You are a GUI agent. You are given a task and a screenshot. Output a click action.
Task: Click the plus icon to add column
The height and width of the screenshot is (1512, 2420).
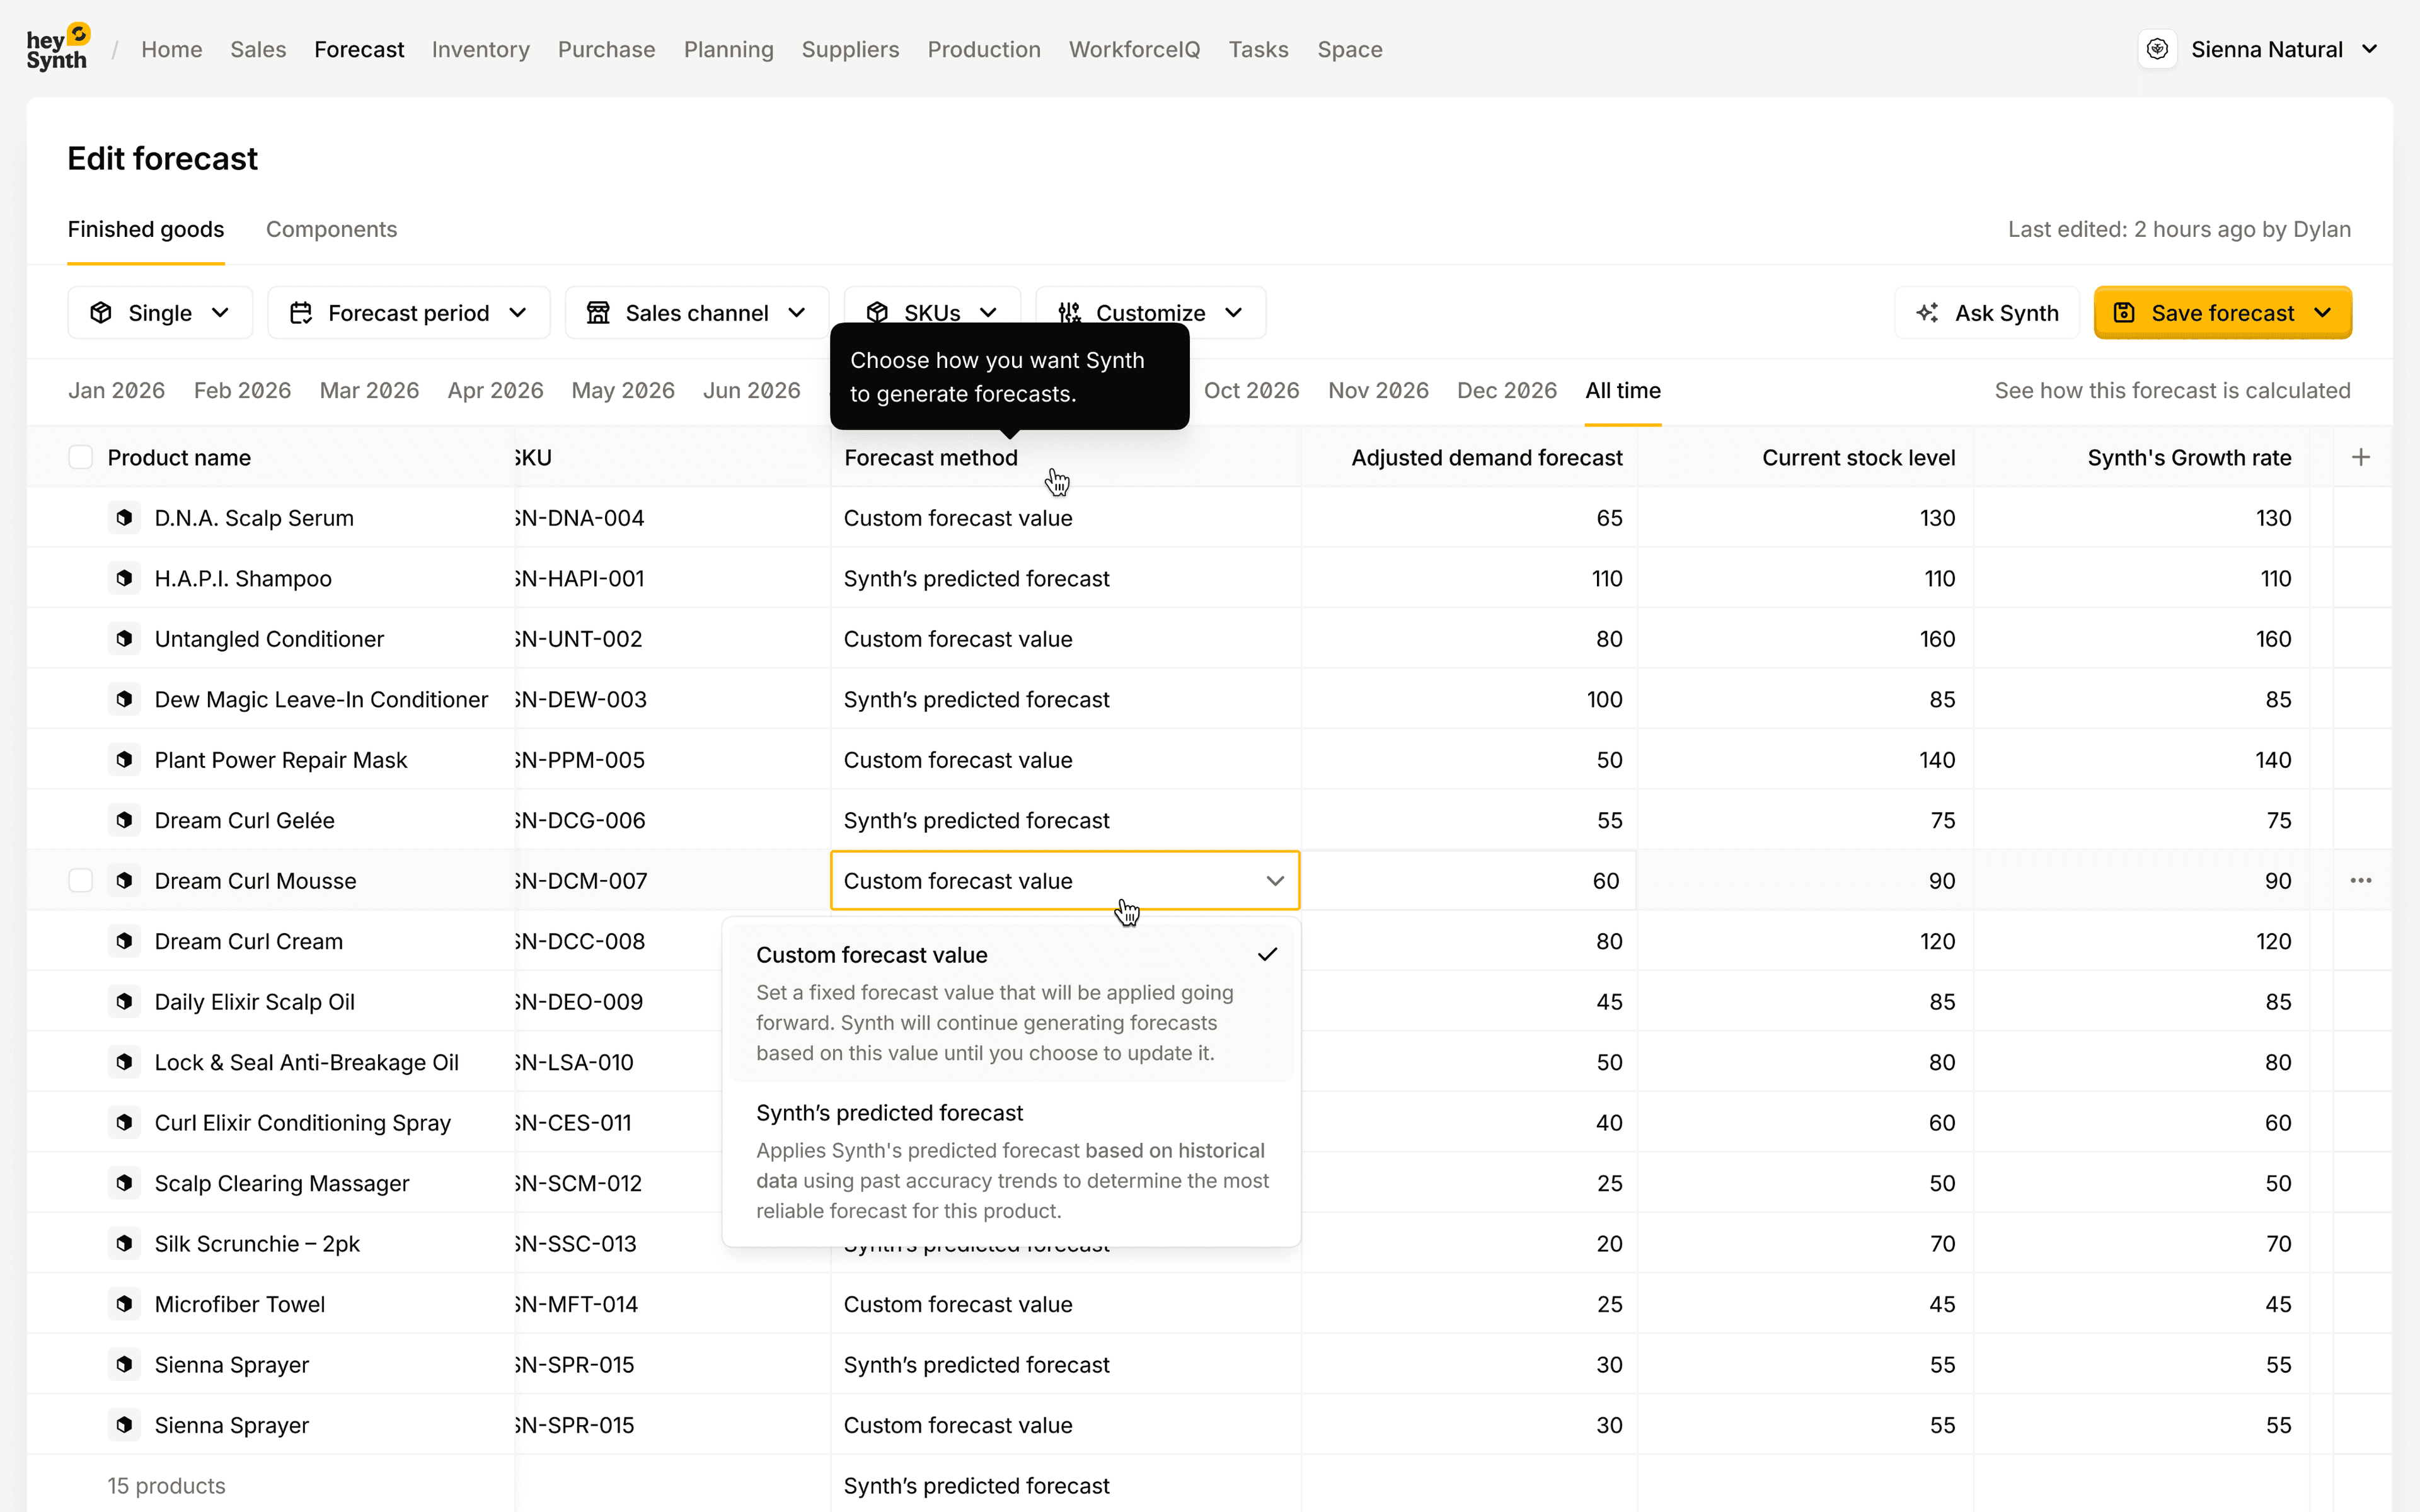[2360, 457]
